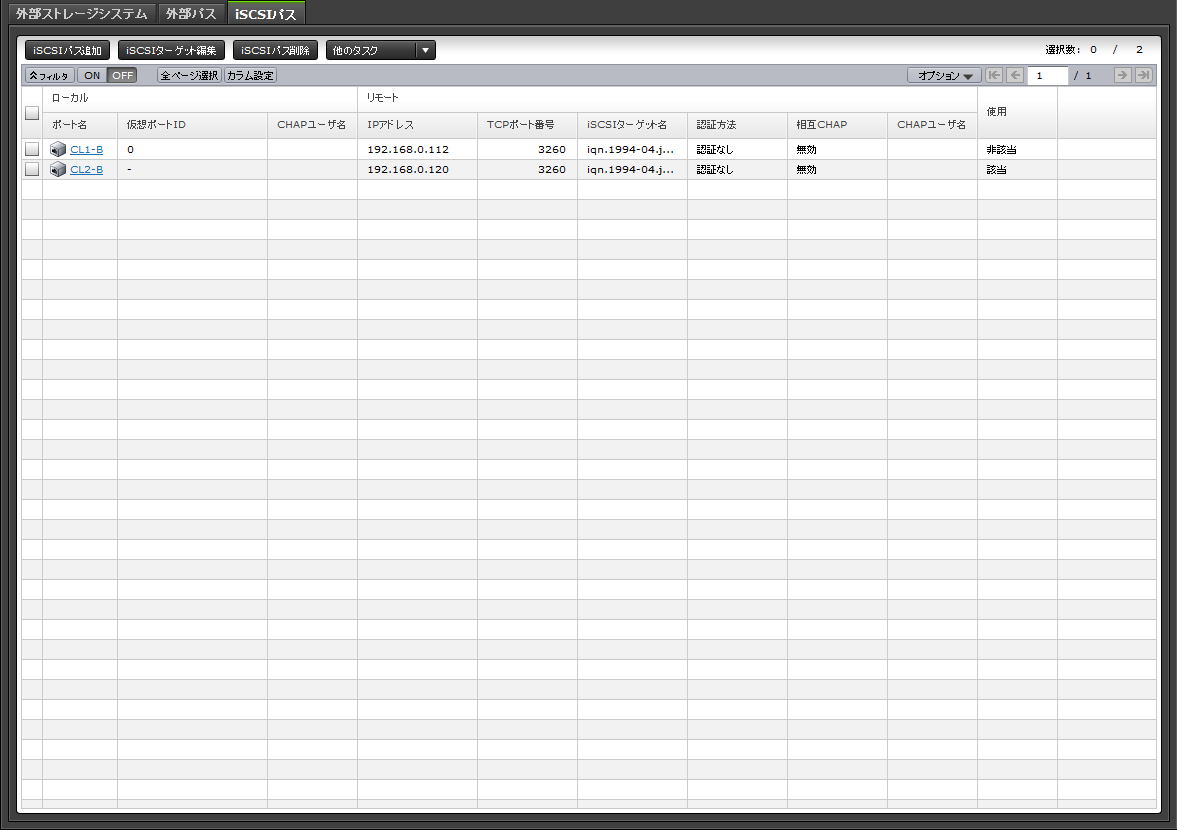
Task: Click the local CHAPユーザ名 column header
Action: coord(312,125)
